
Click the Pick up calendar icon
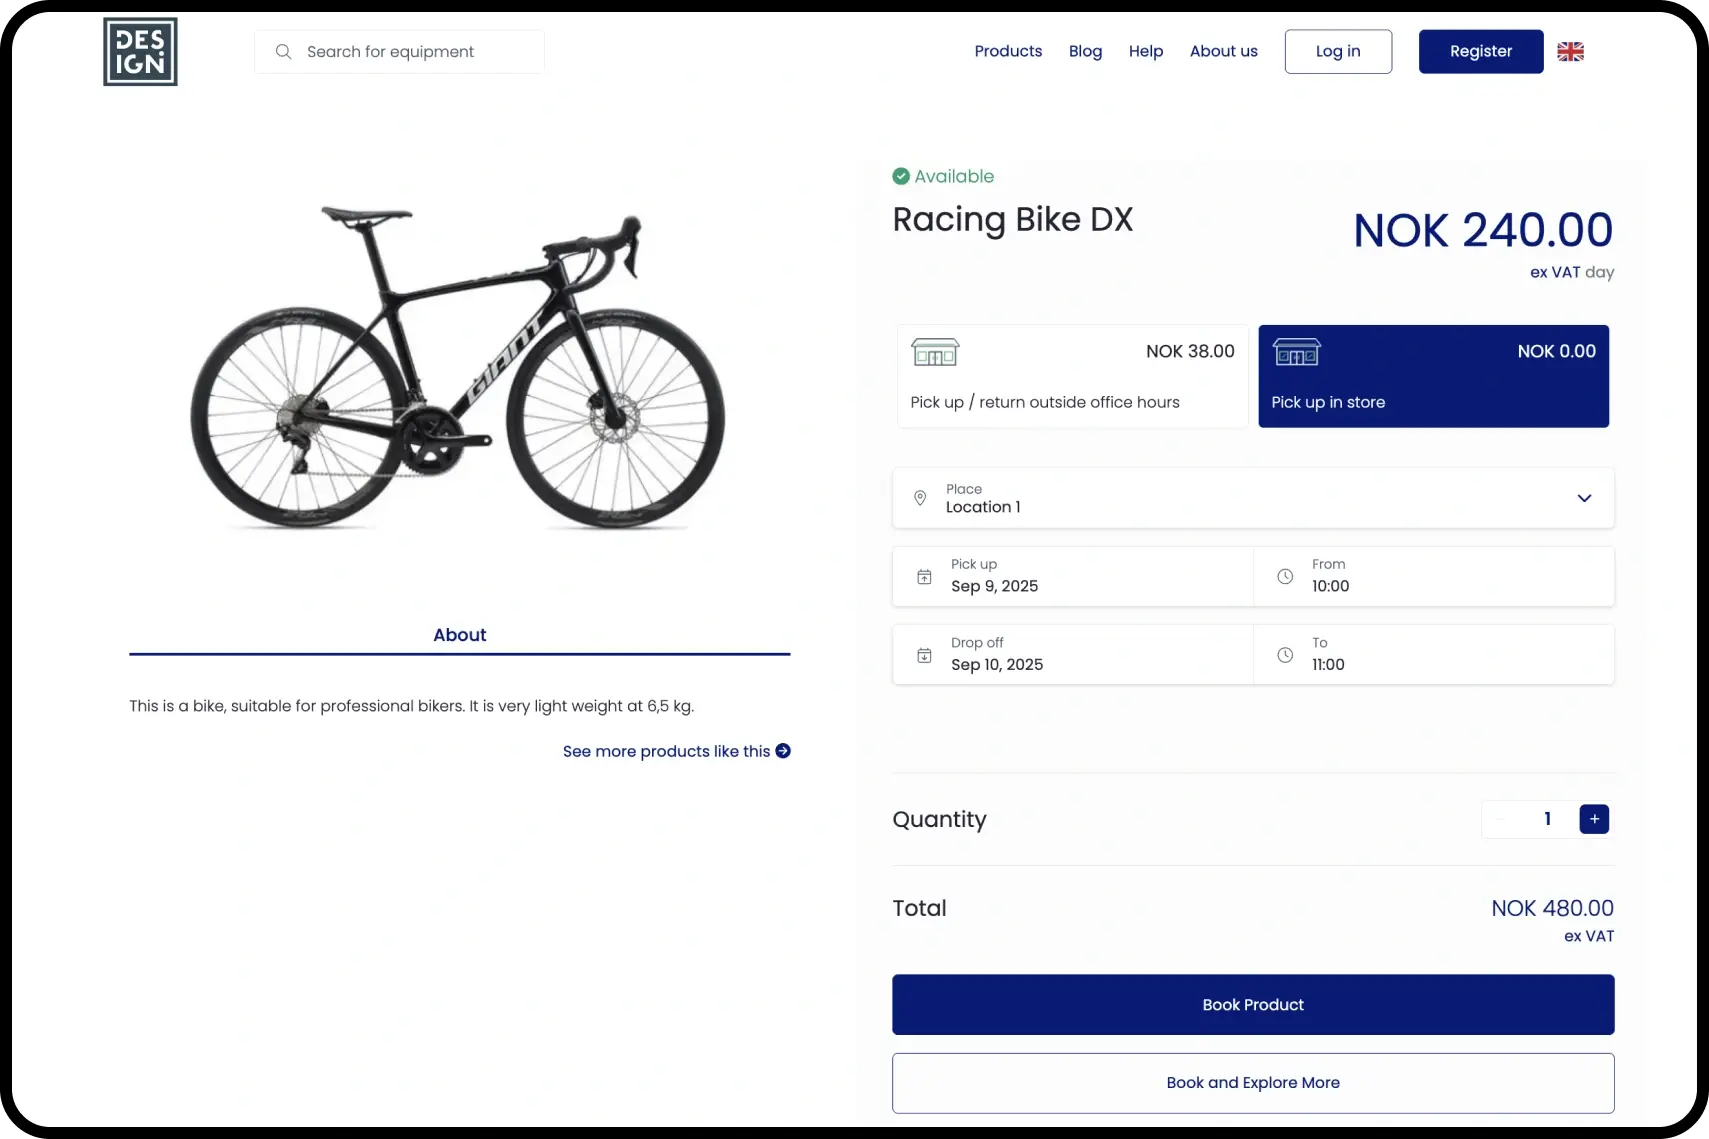pyautogui.click(x=924, y=577)
